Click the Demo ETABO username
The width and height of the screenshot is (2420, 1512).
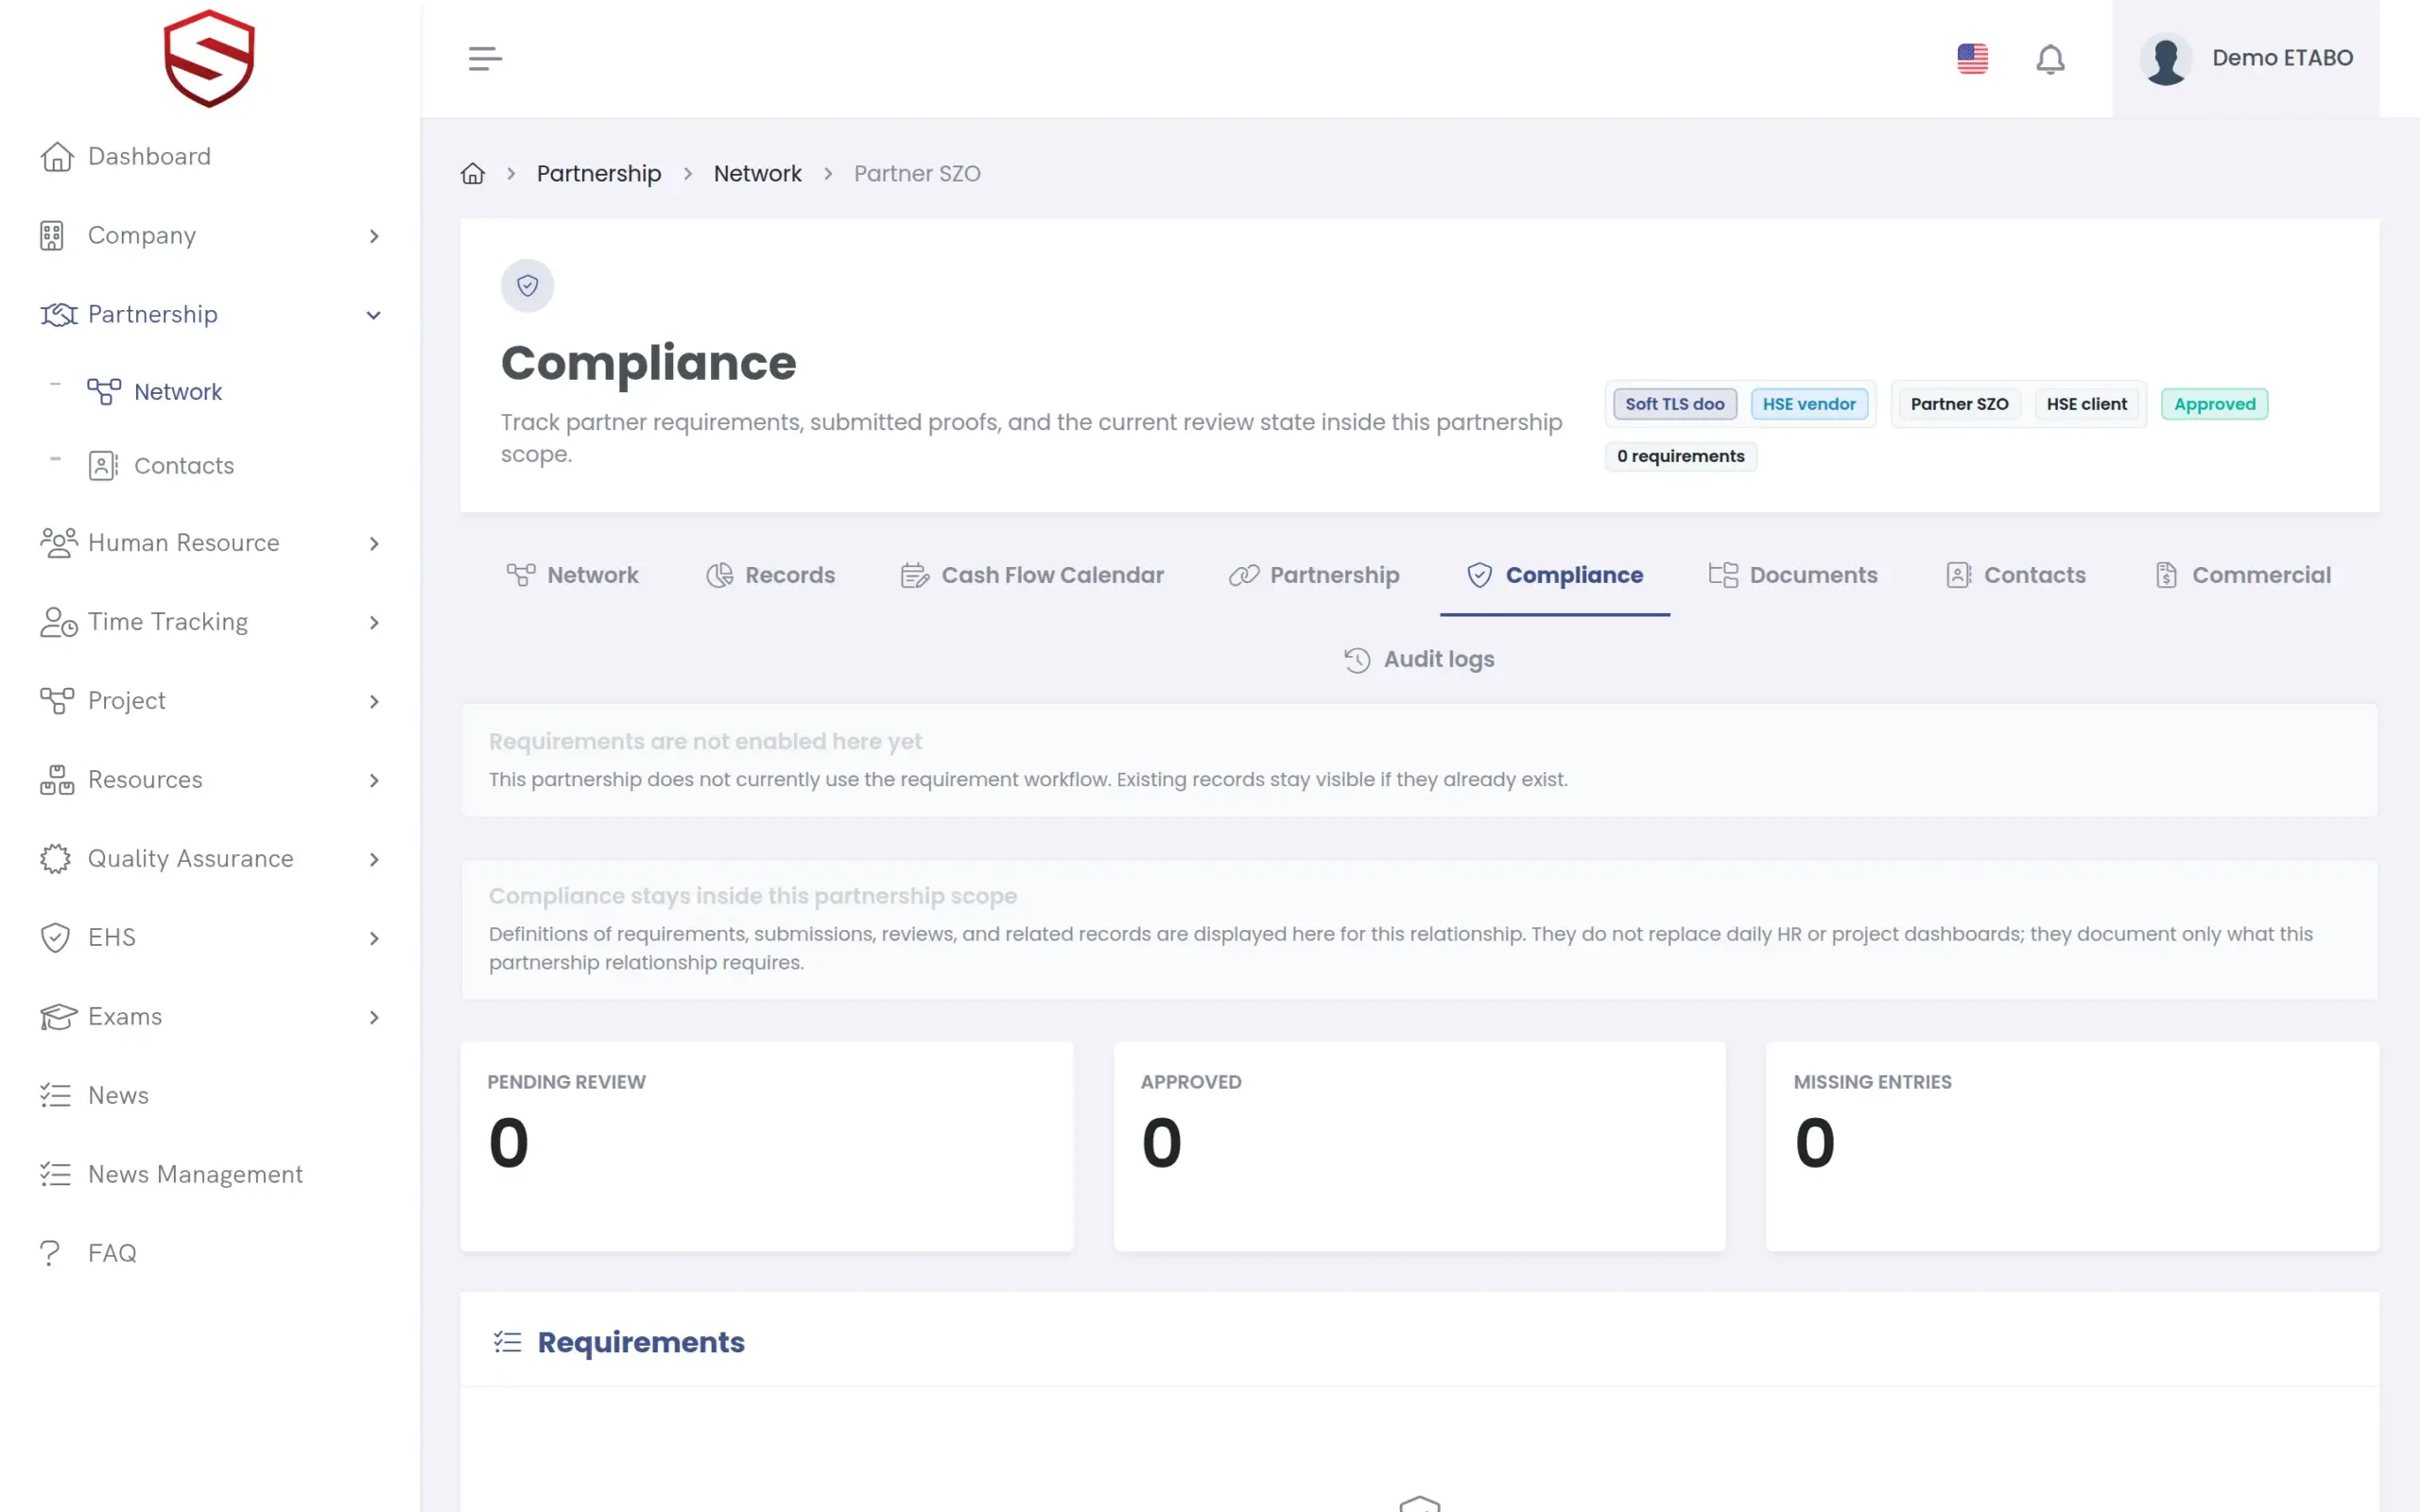(2282, 58)
